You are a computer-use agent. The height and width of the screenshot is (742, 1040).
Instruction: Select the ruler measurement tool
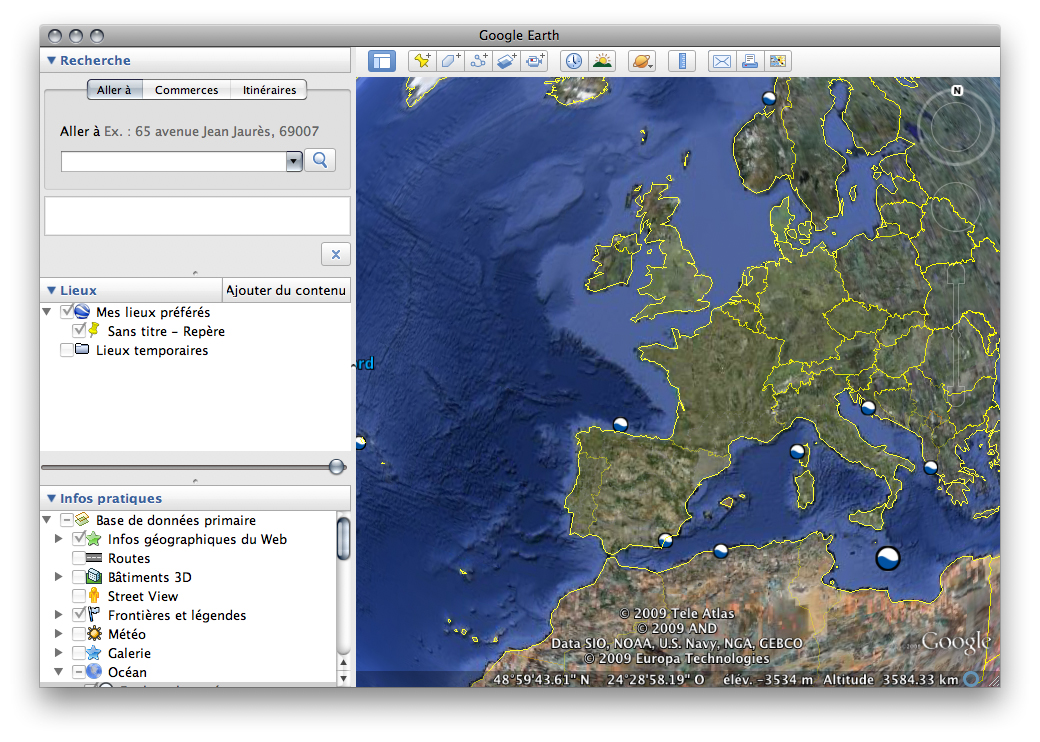[681, 61]
